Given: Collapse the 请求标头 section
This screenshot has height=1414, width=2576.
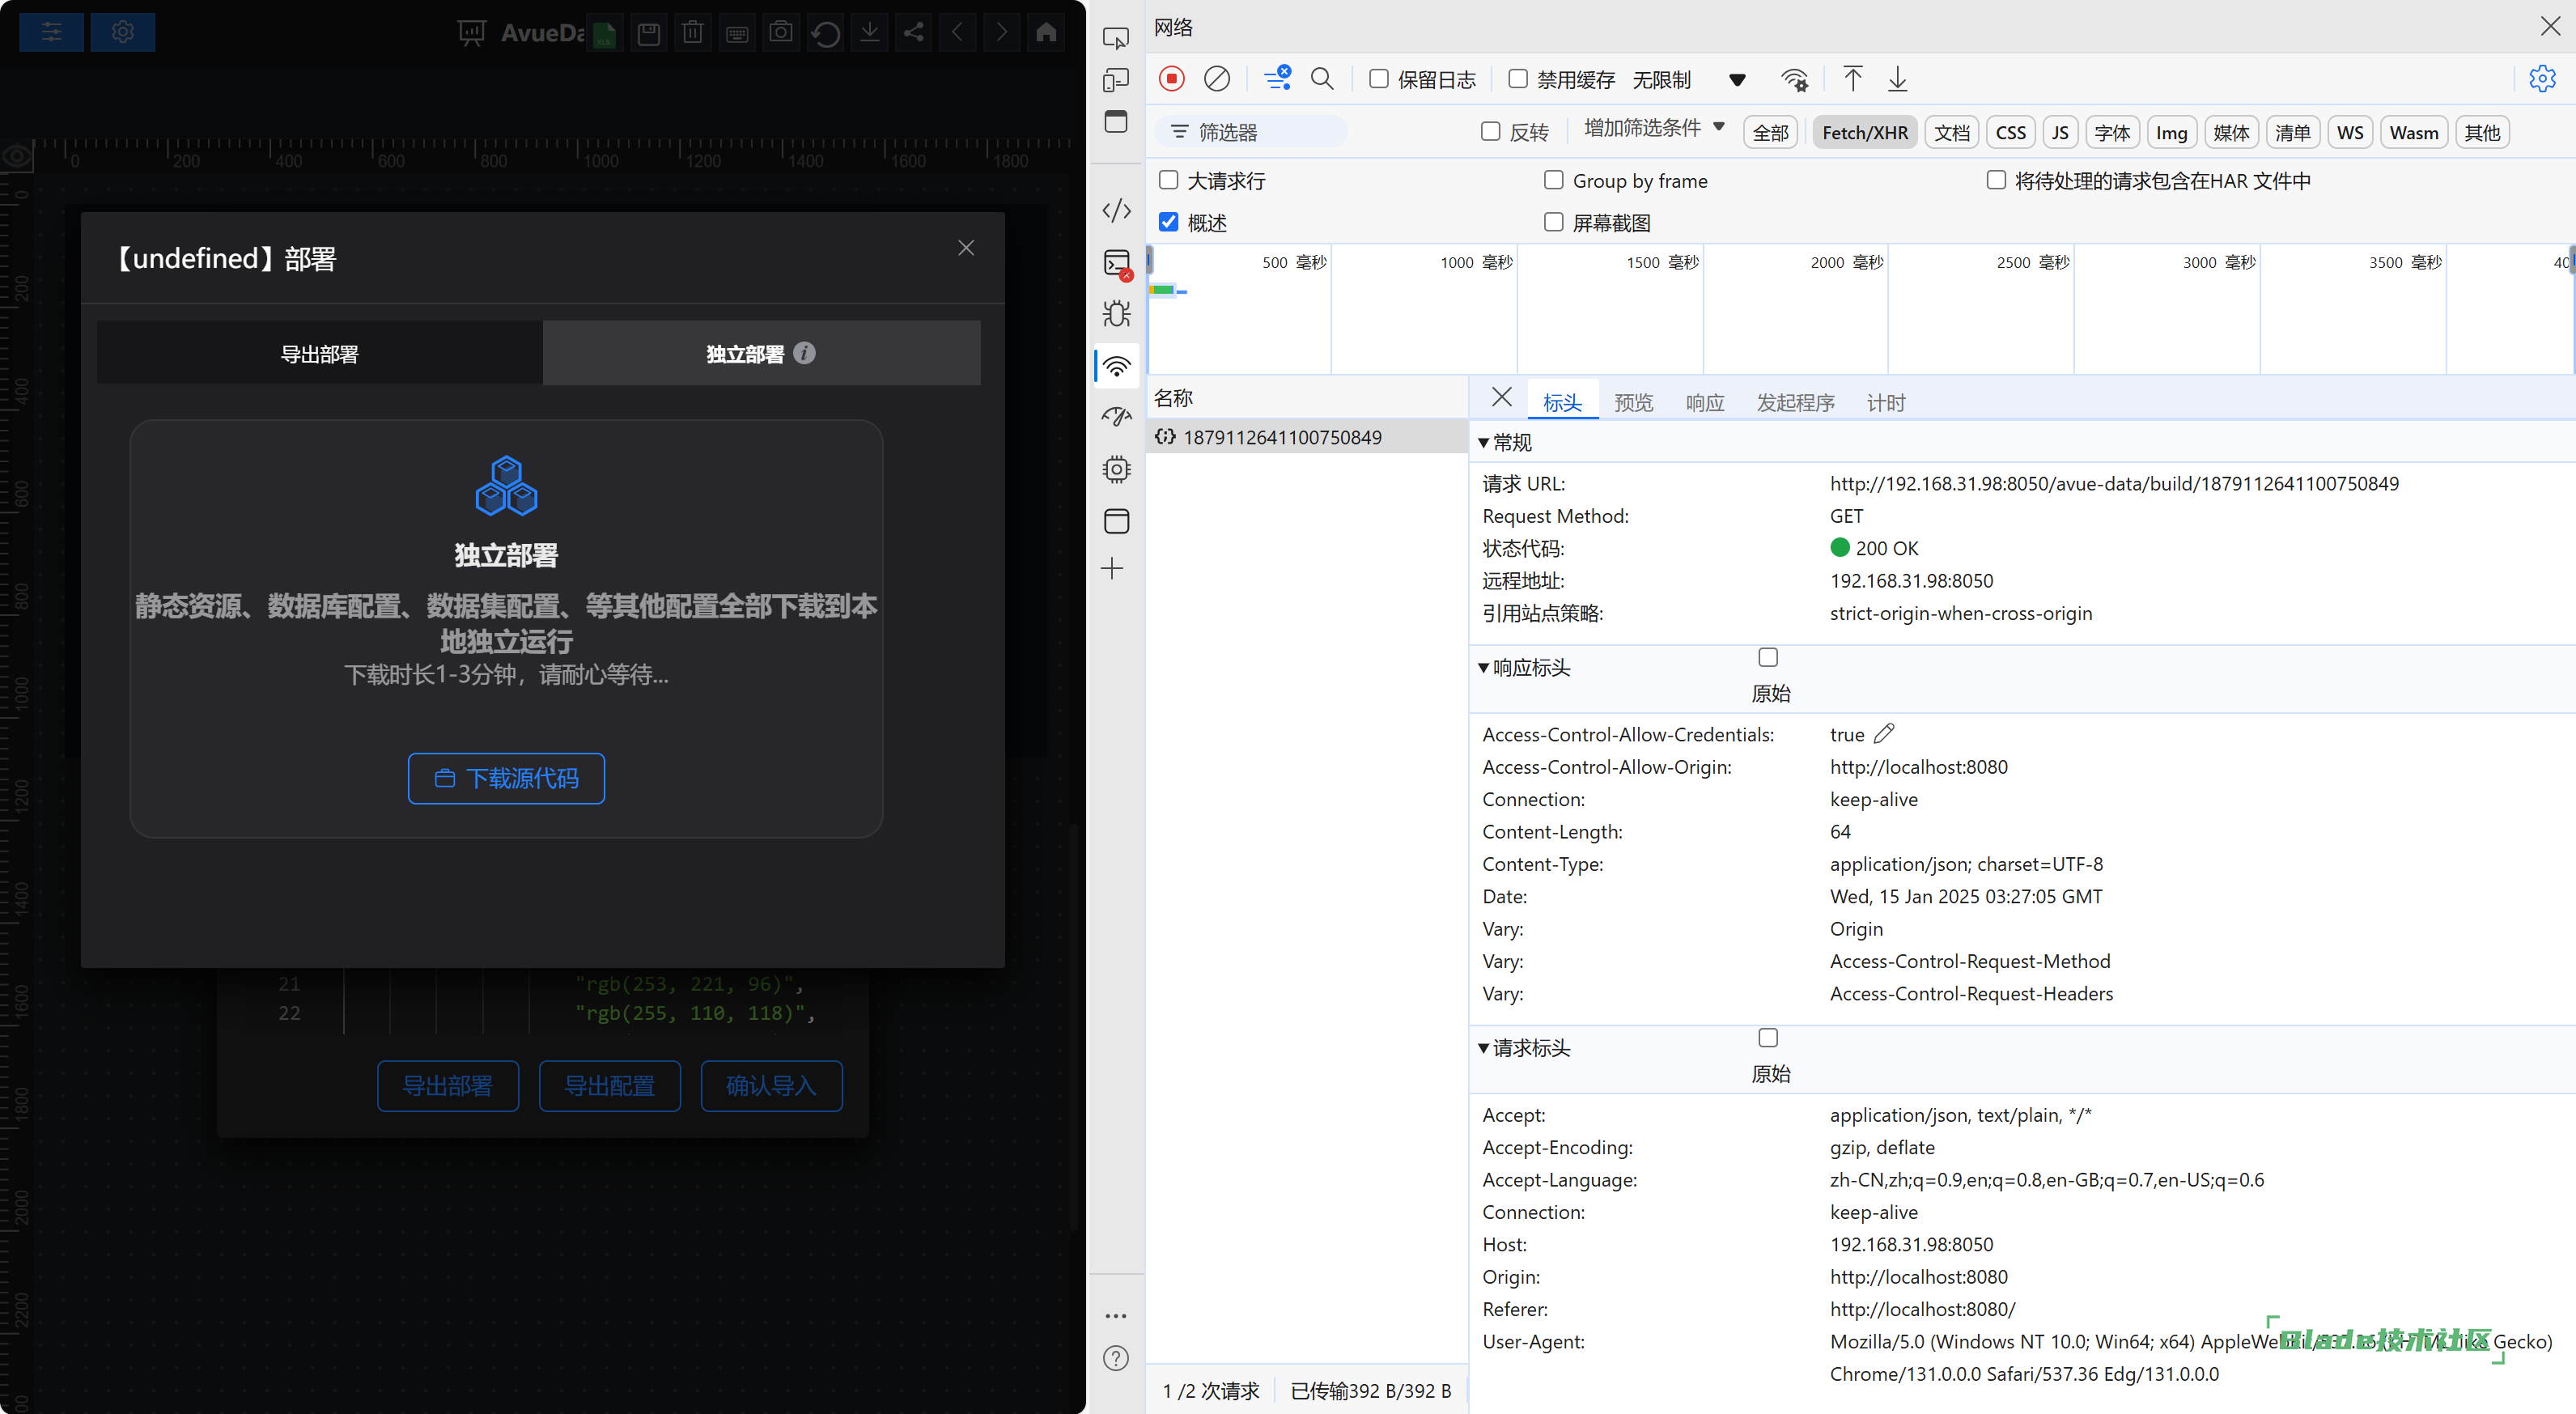Looking at the screenshot, I should [x=1484, y=1048].
